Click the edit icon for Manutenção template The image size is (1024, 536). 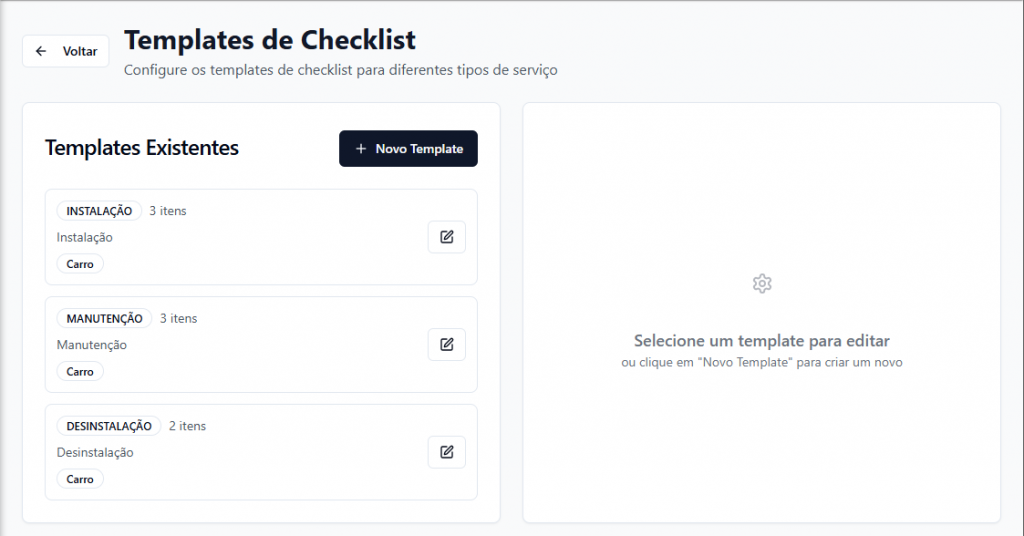[x=447, y=344]
